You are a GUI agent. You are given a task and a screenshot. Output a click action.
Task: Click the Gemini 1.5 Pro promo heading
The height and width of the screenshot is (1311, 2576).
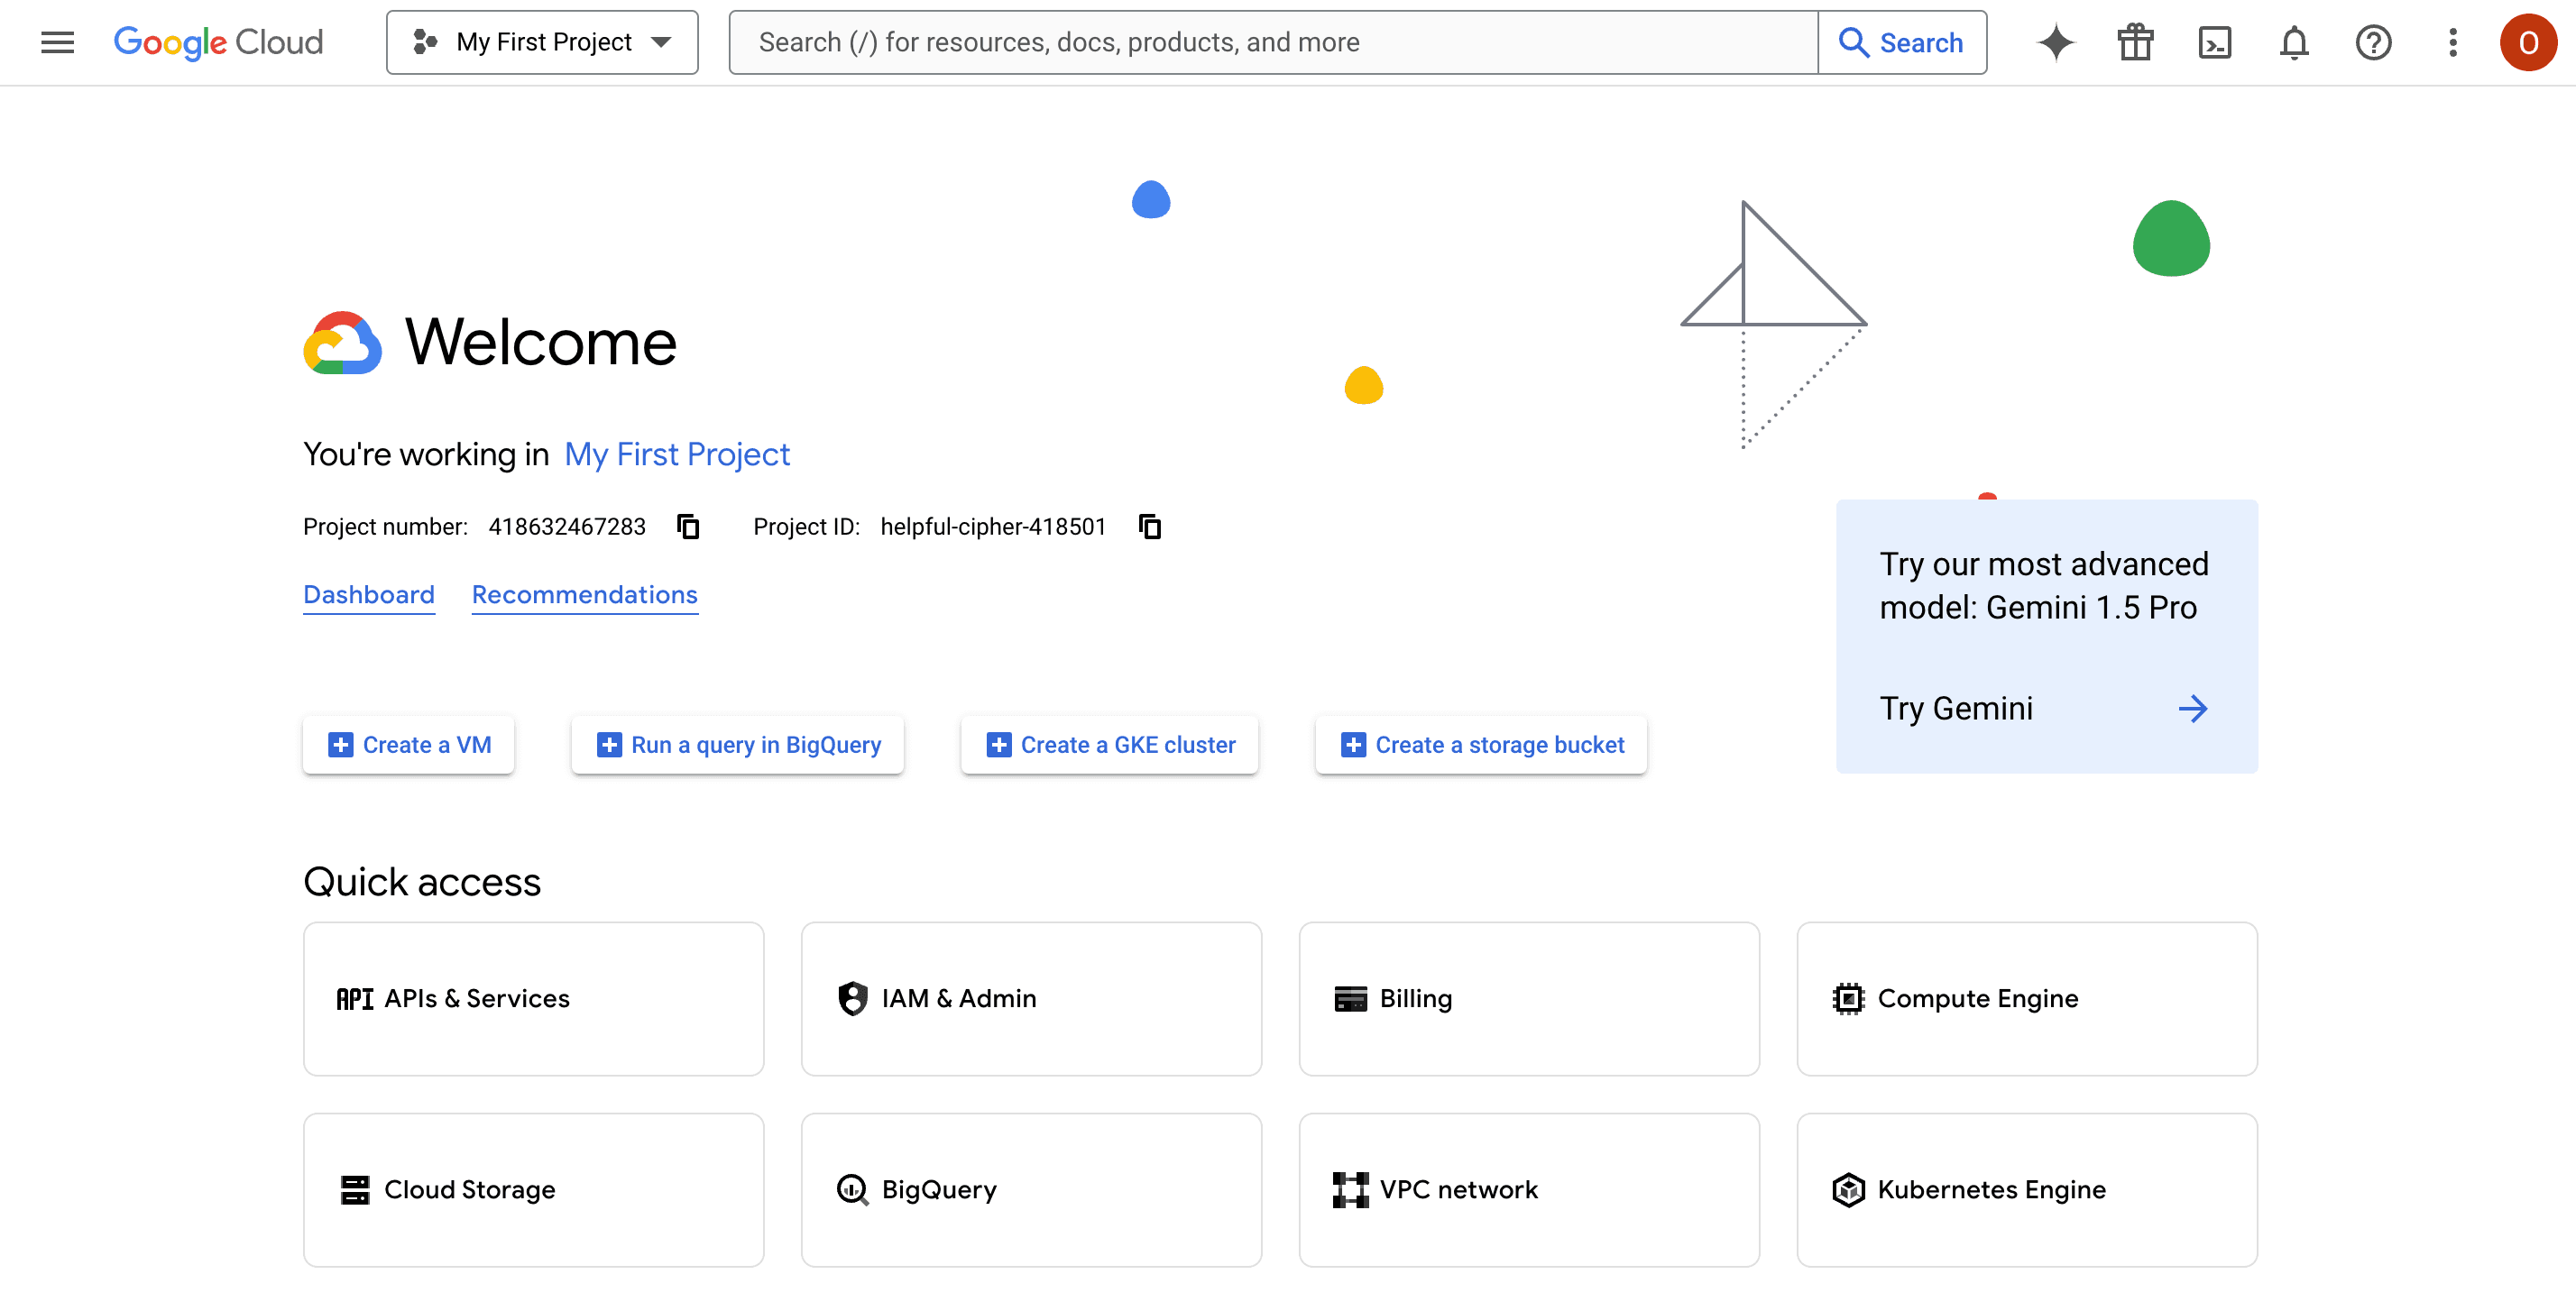tap(2044, 585)
